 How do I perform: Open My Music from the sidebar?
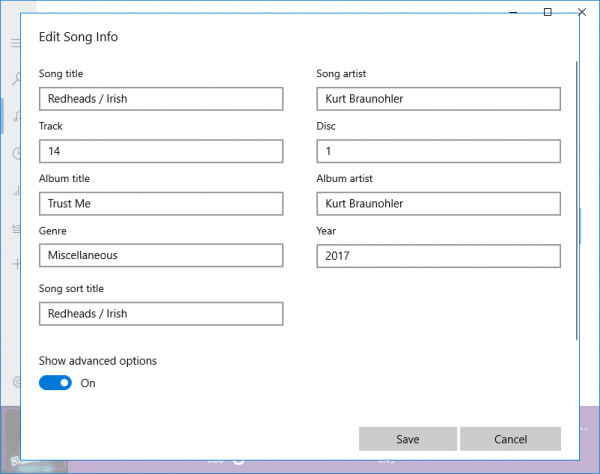pos(15,116)
